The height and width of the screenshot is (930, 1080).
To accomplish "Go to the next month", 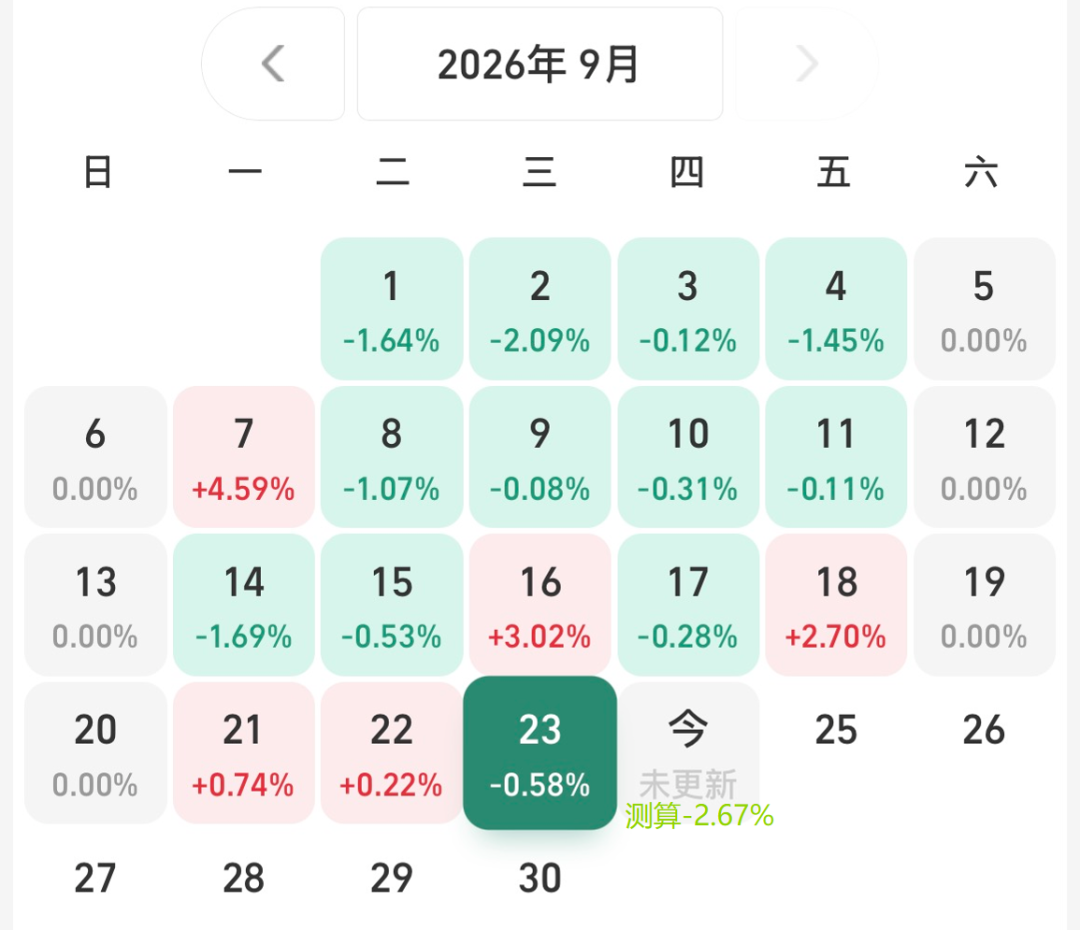I will tap(807, 64).
